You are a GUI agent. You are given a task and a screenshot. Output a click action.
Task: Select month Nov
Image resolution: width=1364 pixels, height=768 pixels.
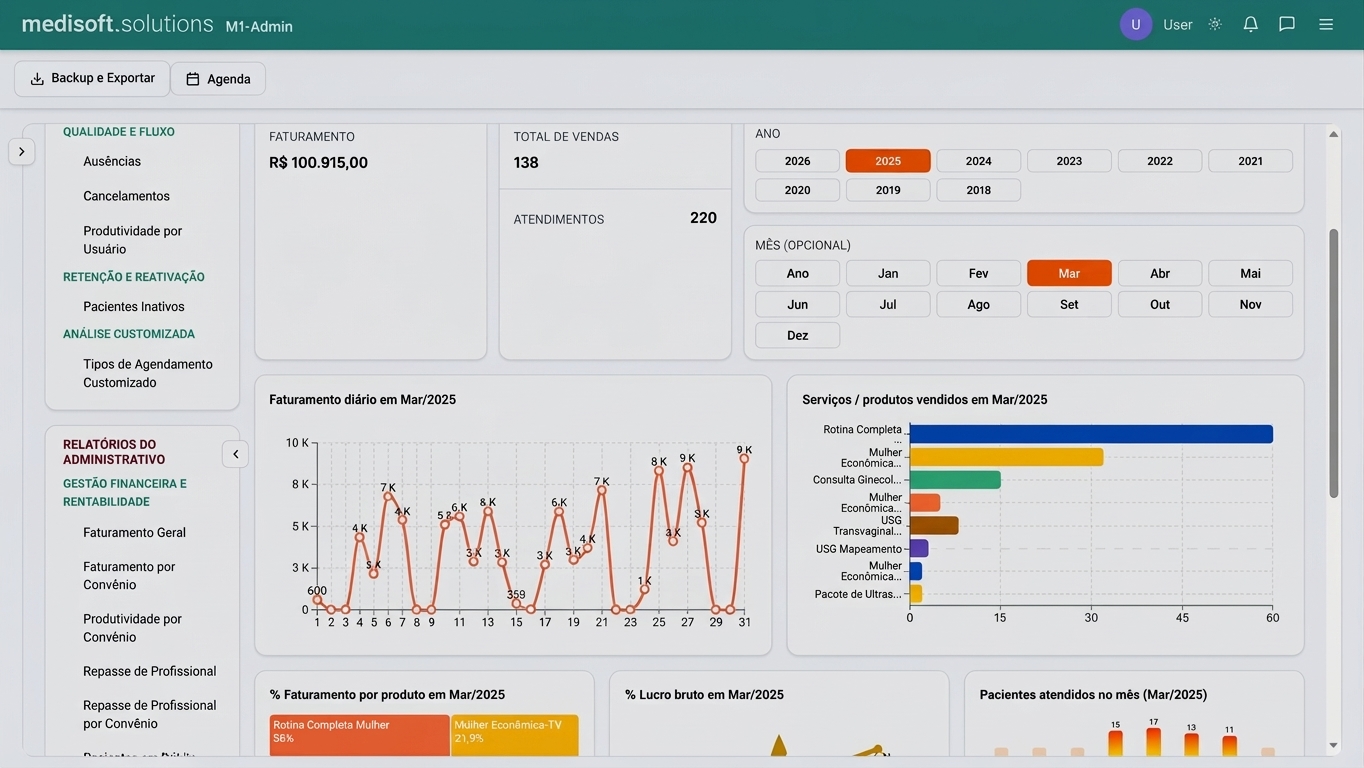coord(1251,304)
